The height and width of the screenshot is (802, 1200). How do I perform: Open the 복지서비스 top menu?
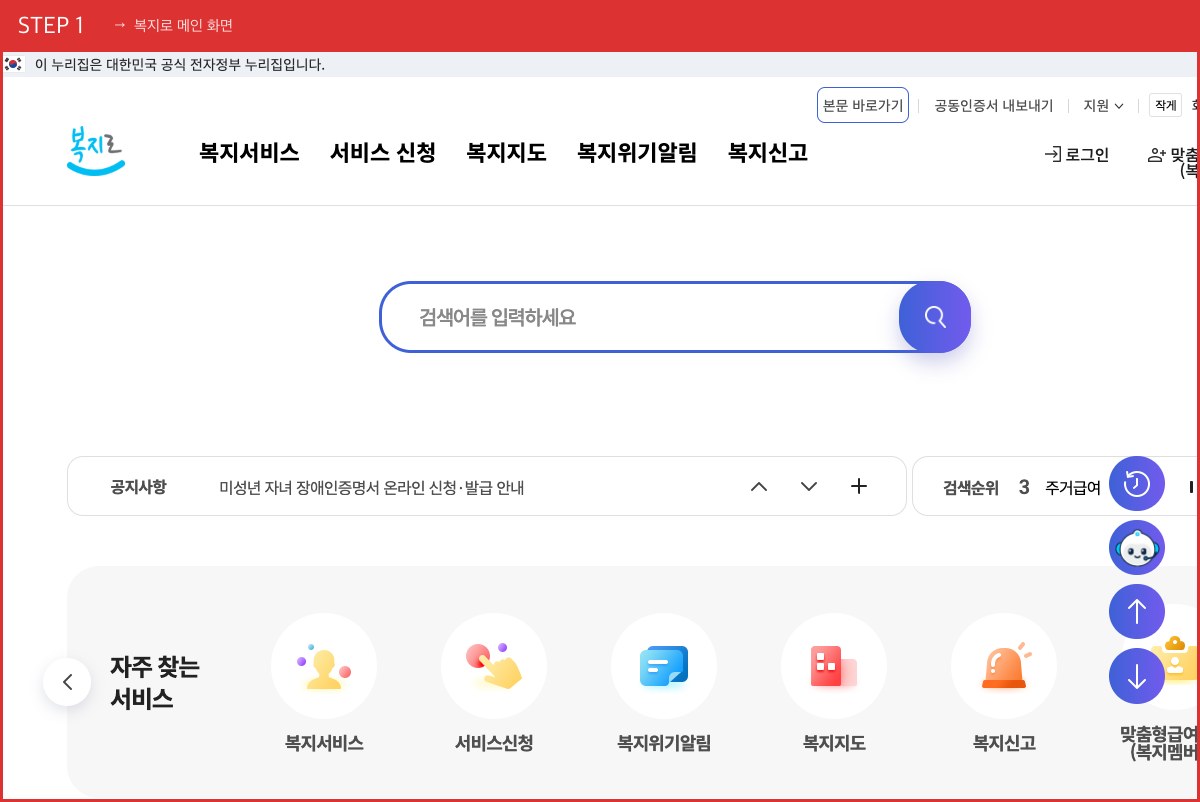coord(249,153)
